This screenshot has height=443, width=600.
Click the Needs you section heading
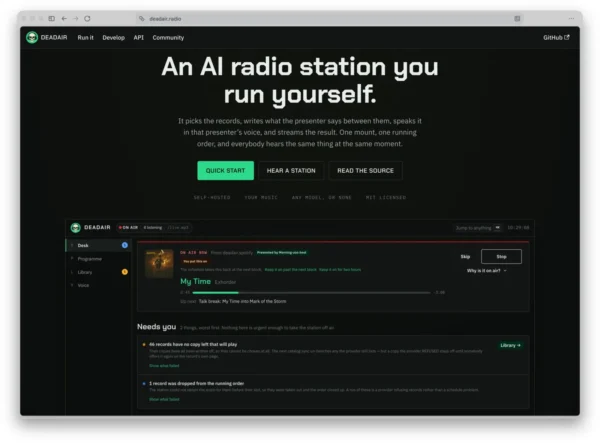click(157, 327)
